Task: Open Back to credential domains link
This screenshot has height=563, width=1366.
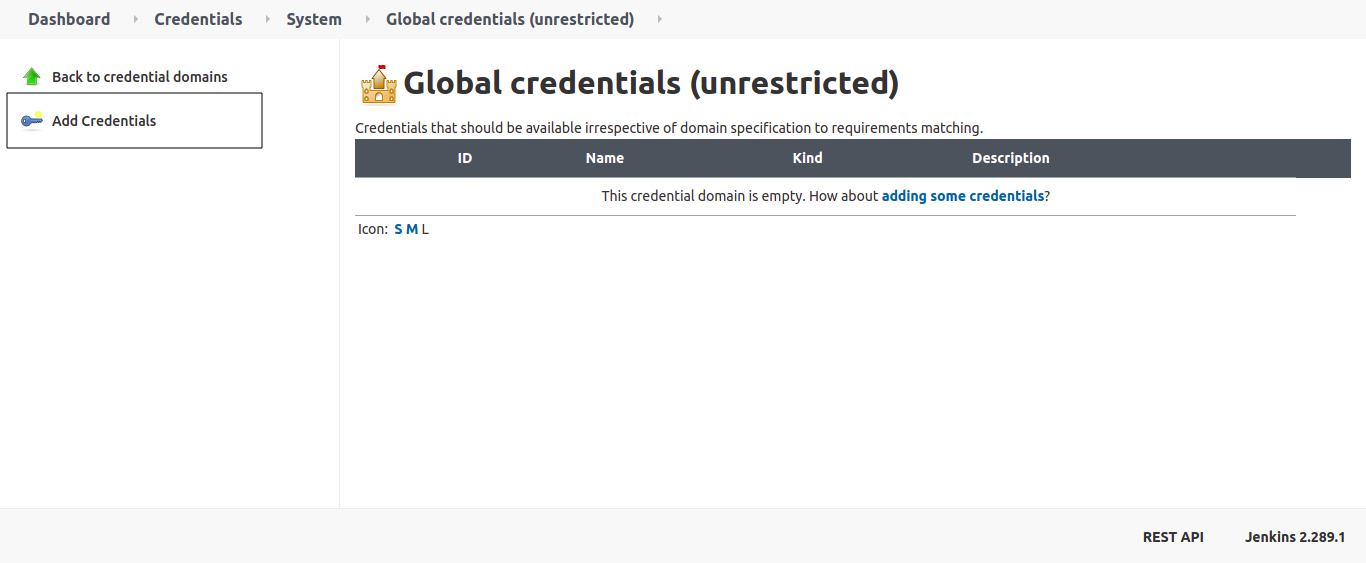Action: coord(140,77)
